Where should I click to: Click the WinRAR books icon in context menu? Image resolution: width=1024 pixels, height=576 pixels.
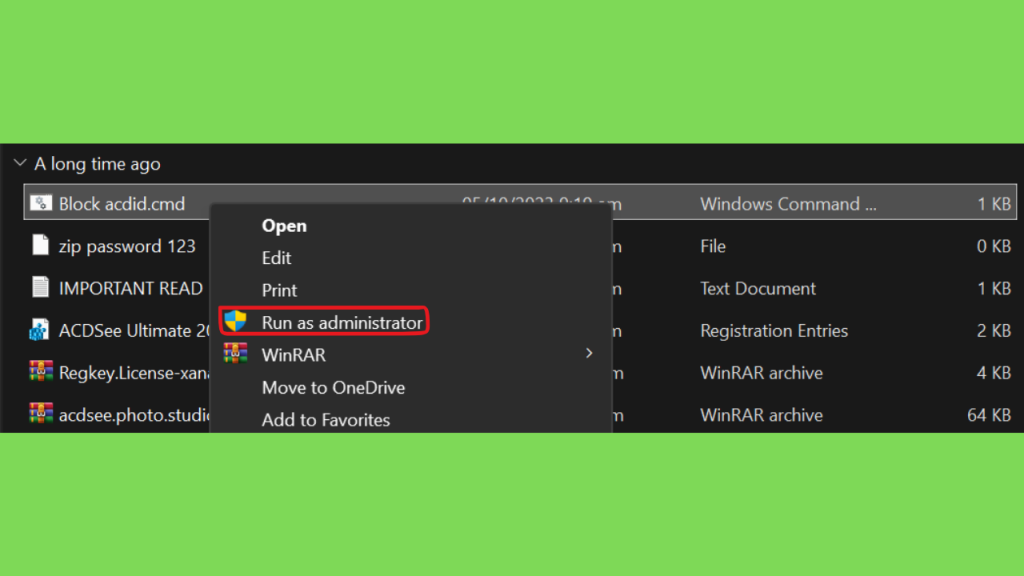point(236,354)
